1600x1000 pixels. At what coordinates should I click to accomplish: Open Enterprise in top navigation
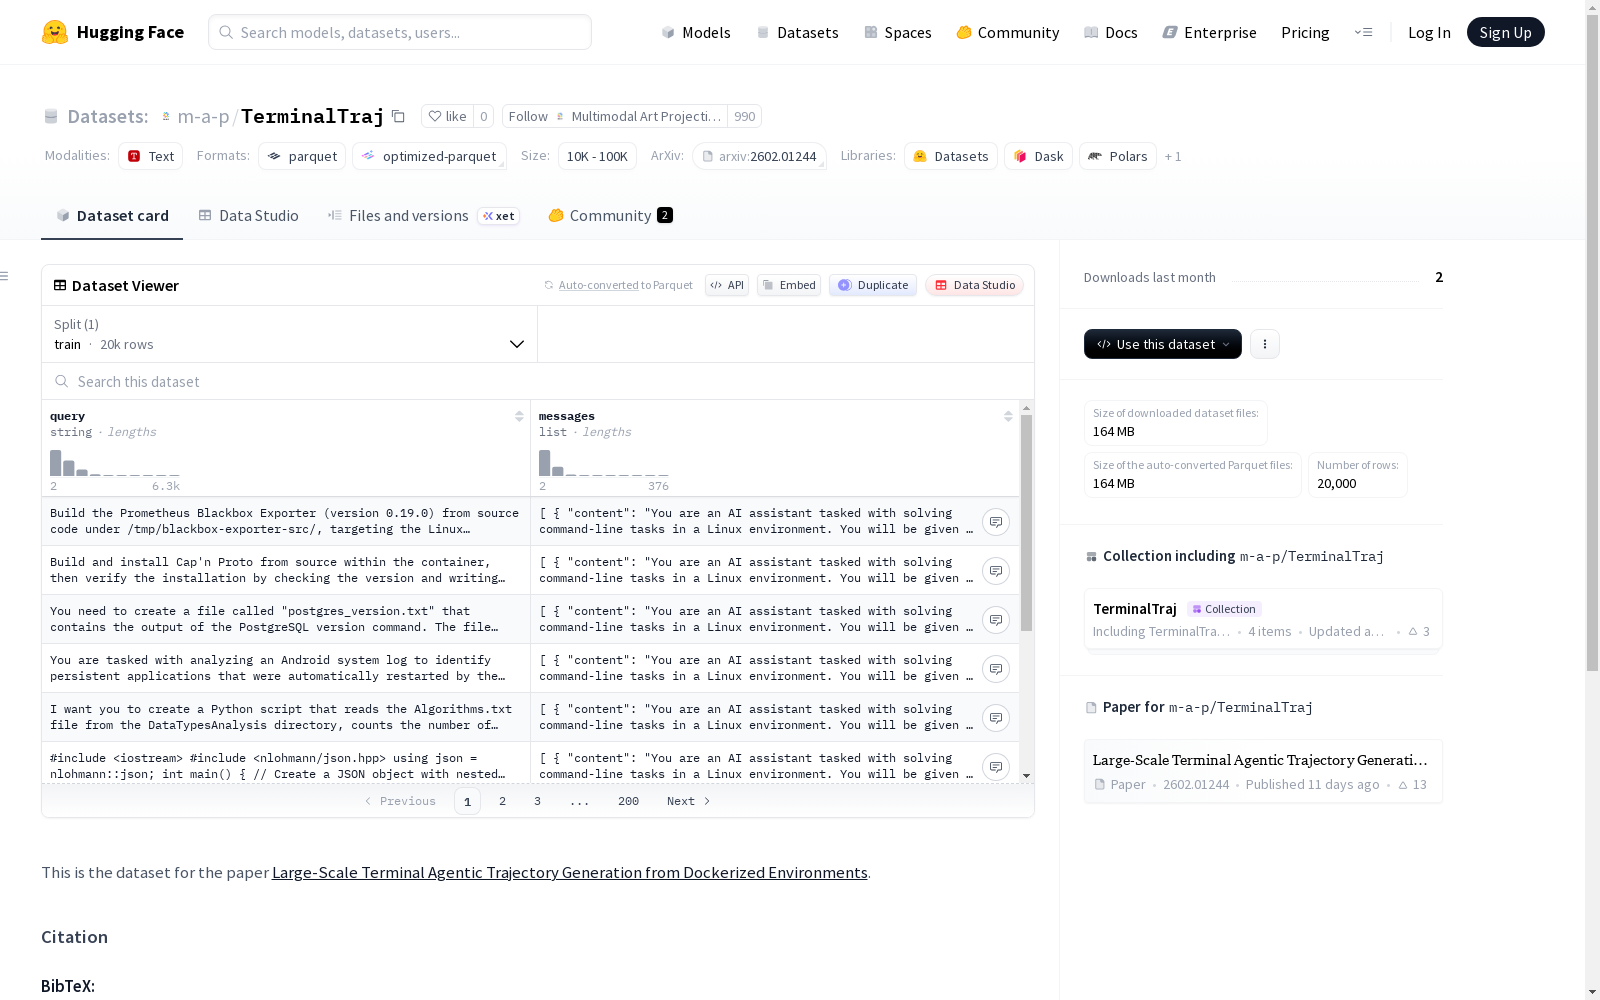click(1210, 32)
